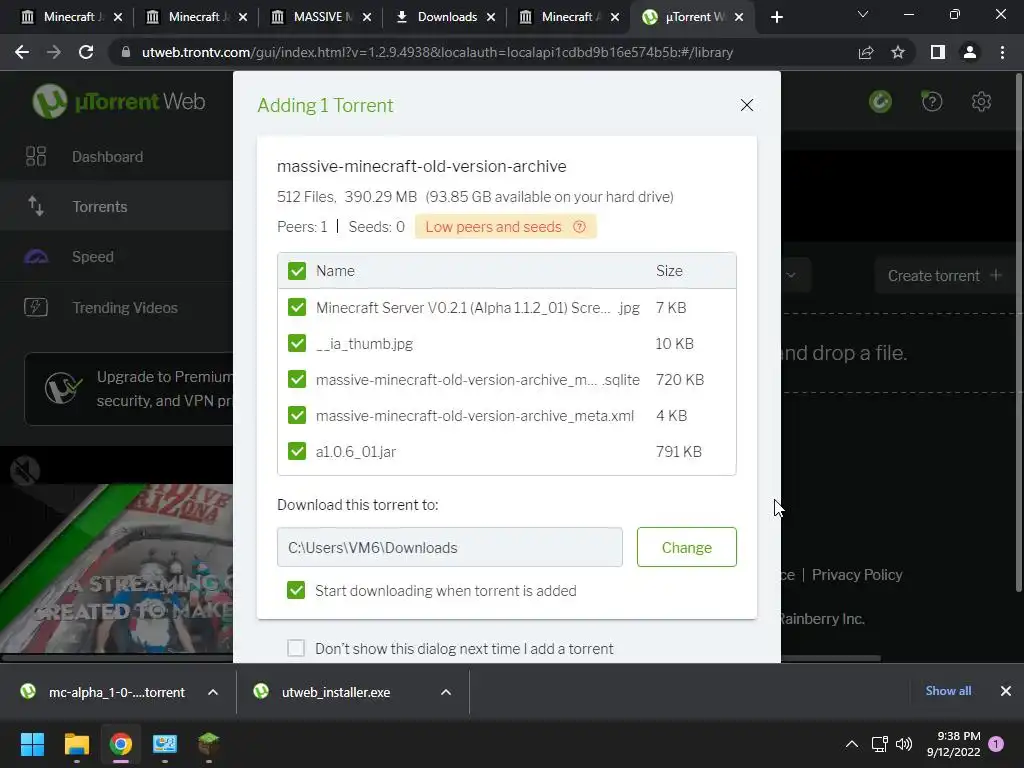Open the Chrome three-dot menu
The width and height of the screenshot is (1024, 768).
1002,52
